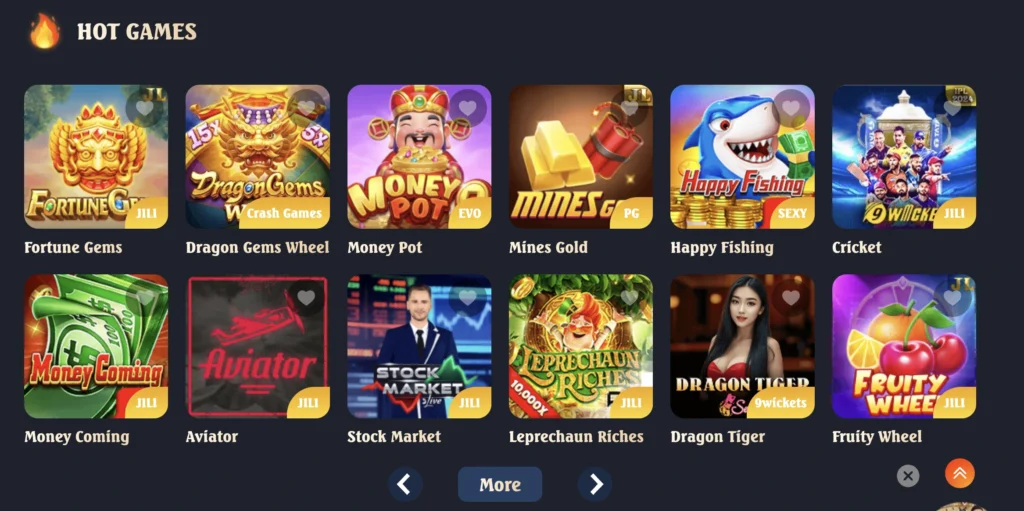Screen dimensions: 1024x511
Task: Click the Crash Games tag on Dragon Gems
Action: (285, 213)
